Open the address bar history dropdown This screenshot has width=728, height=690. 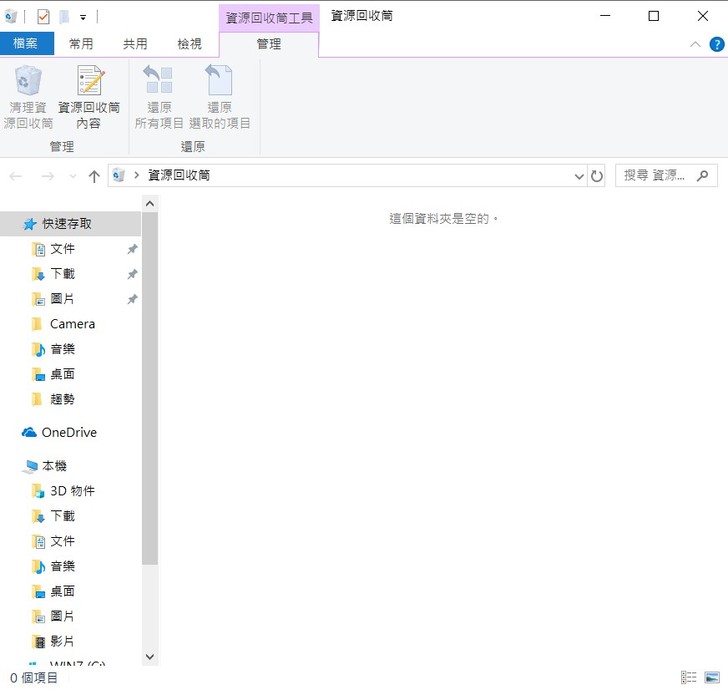point(579,176)
